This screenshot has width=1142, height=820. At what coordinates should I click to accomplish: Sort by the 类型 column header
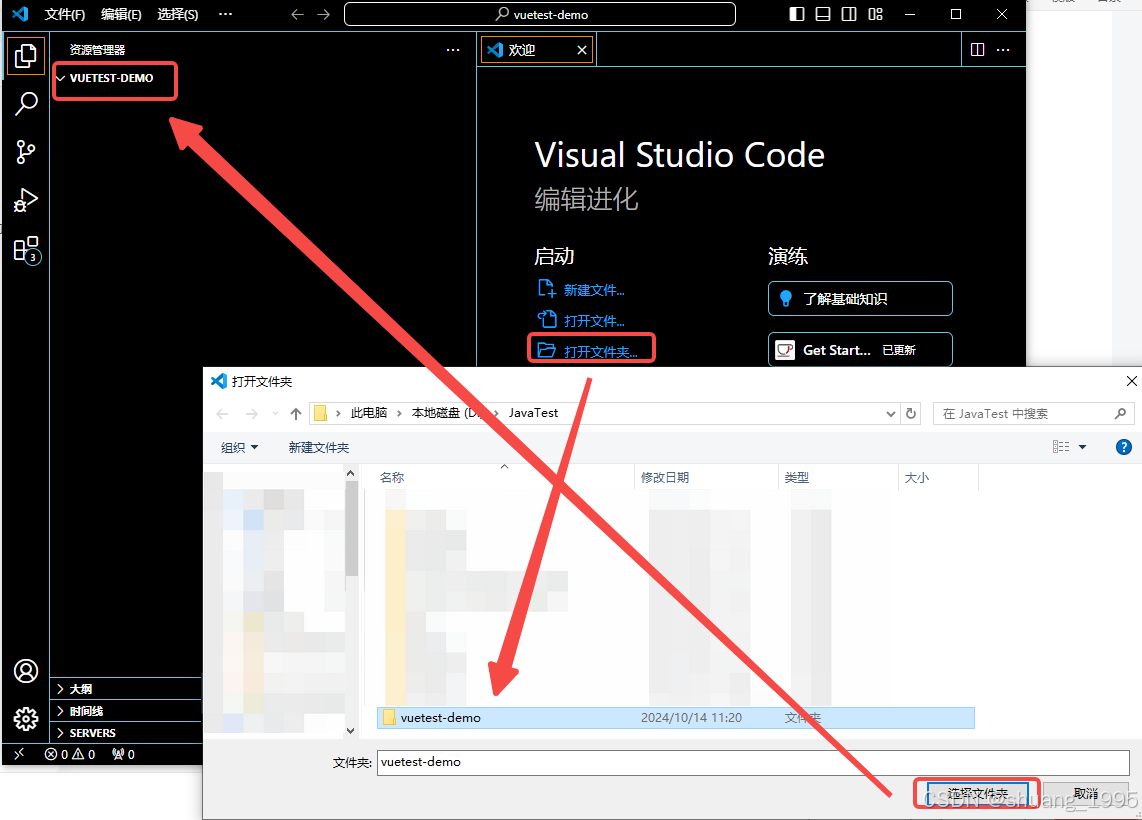click(838, 478)
